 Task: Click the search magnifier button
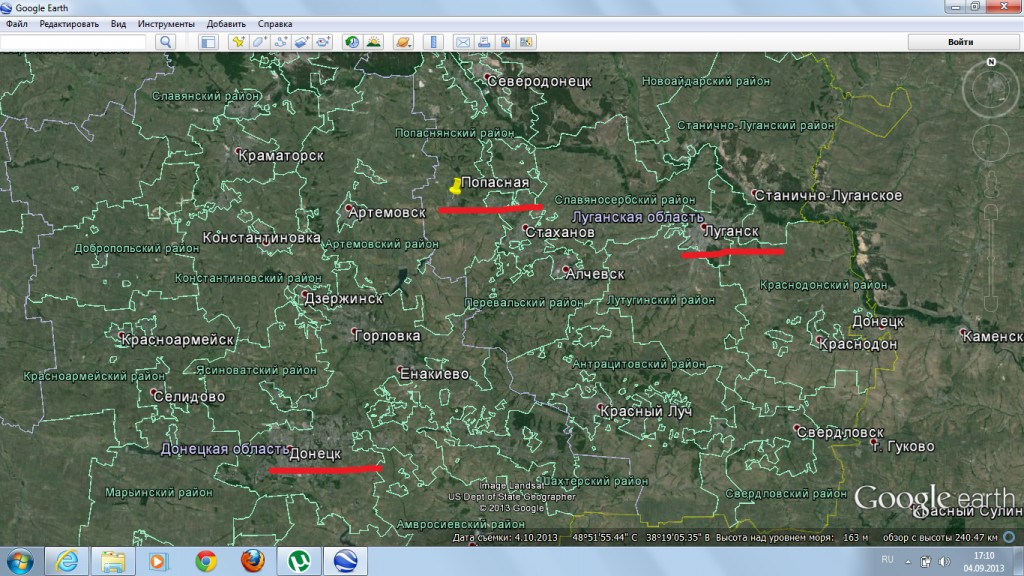[166, 42]
